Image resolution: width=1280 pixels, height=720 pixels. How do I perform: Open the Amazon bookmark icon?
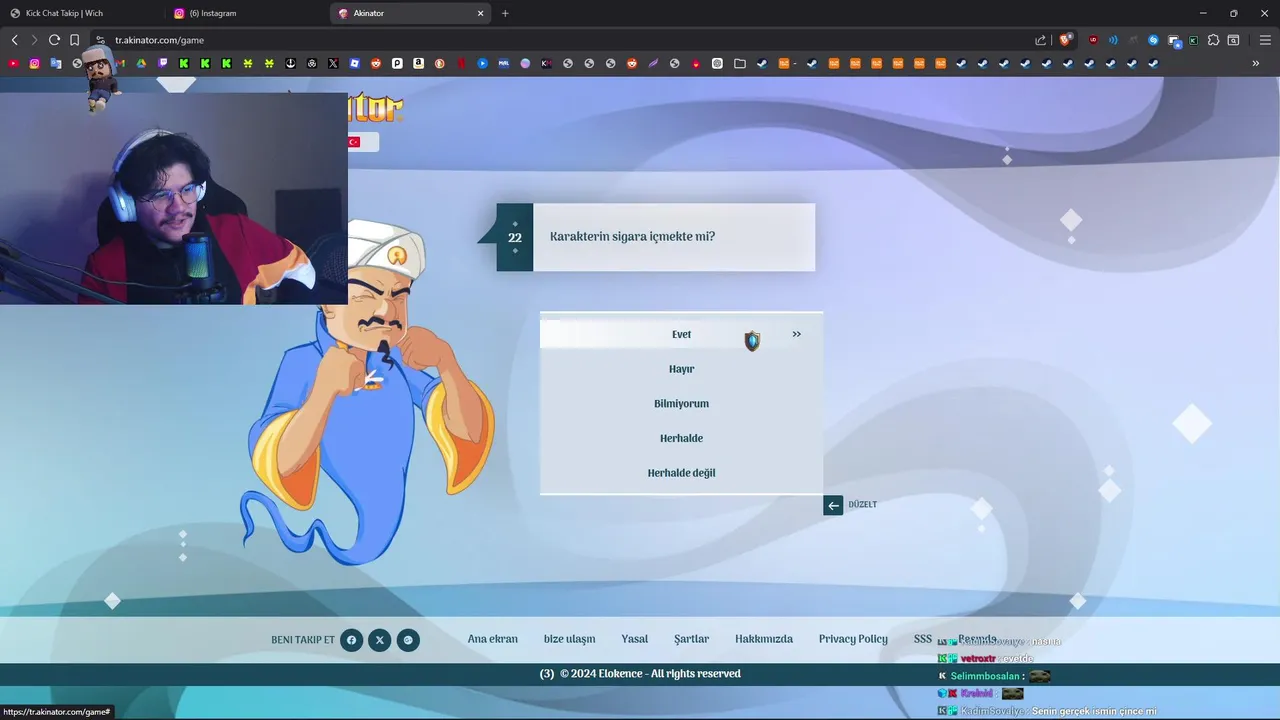pyautogui.click(x=418, y=63)
